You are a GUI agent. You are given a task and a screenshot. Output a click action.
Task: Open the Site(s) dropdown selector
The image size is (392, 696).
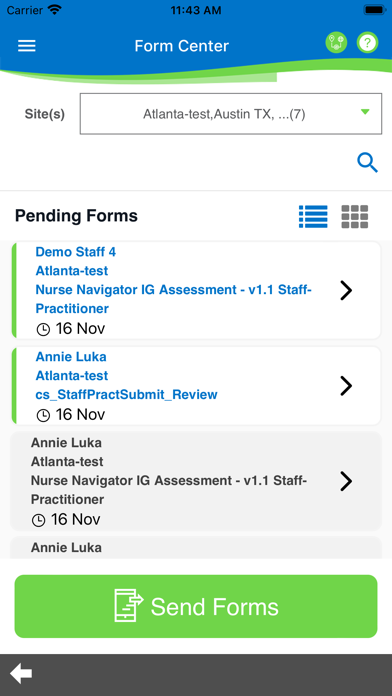pos(231,114)
